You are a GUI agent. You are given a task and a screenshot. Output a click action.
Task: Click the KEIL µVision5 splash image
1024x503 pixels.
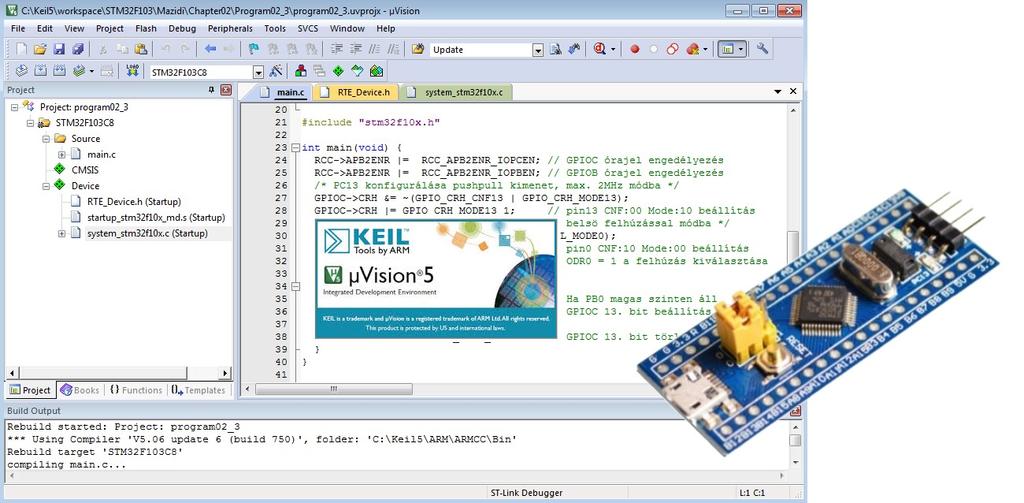pyautogui.click(x=436, y=279)
